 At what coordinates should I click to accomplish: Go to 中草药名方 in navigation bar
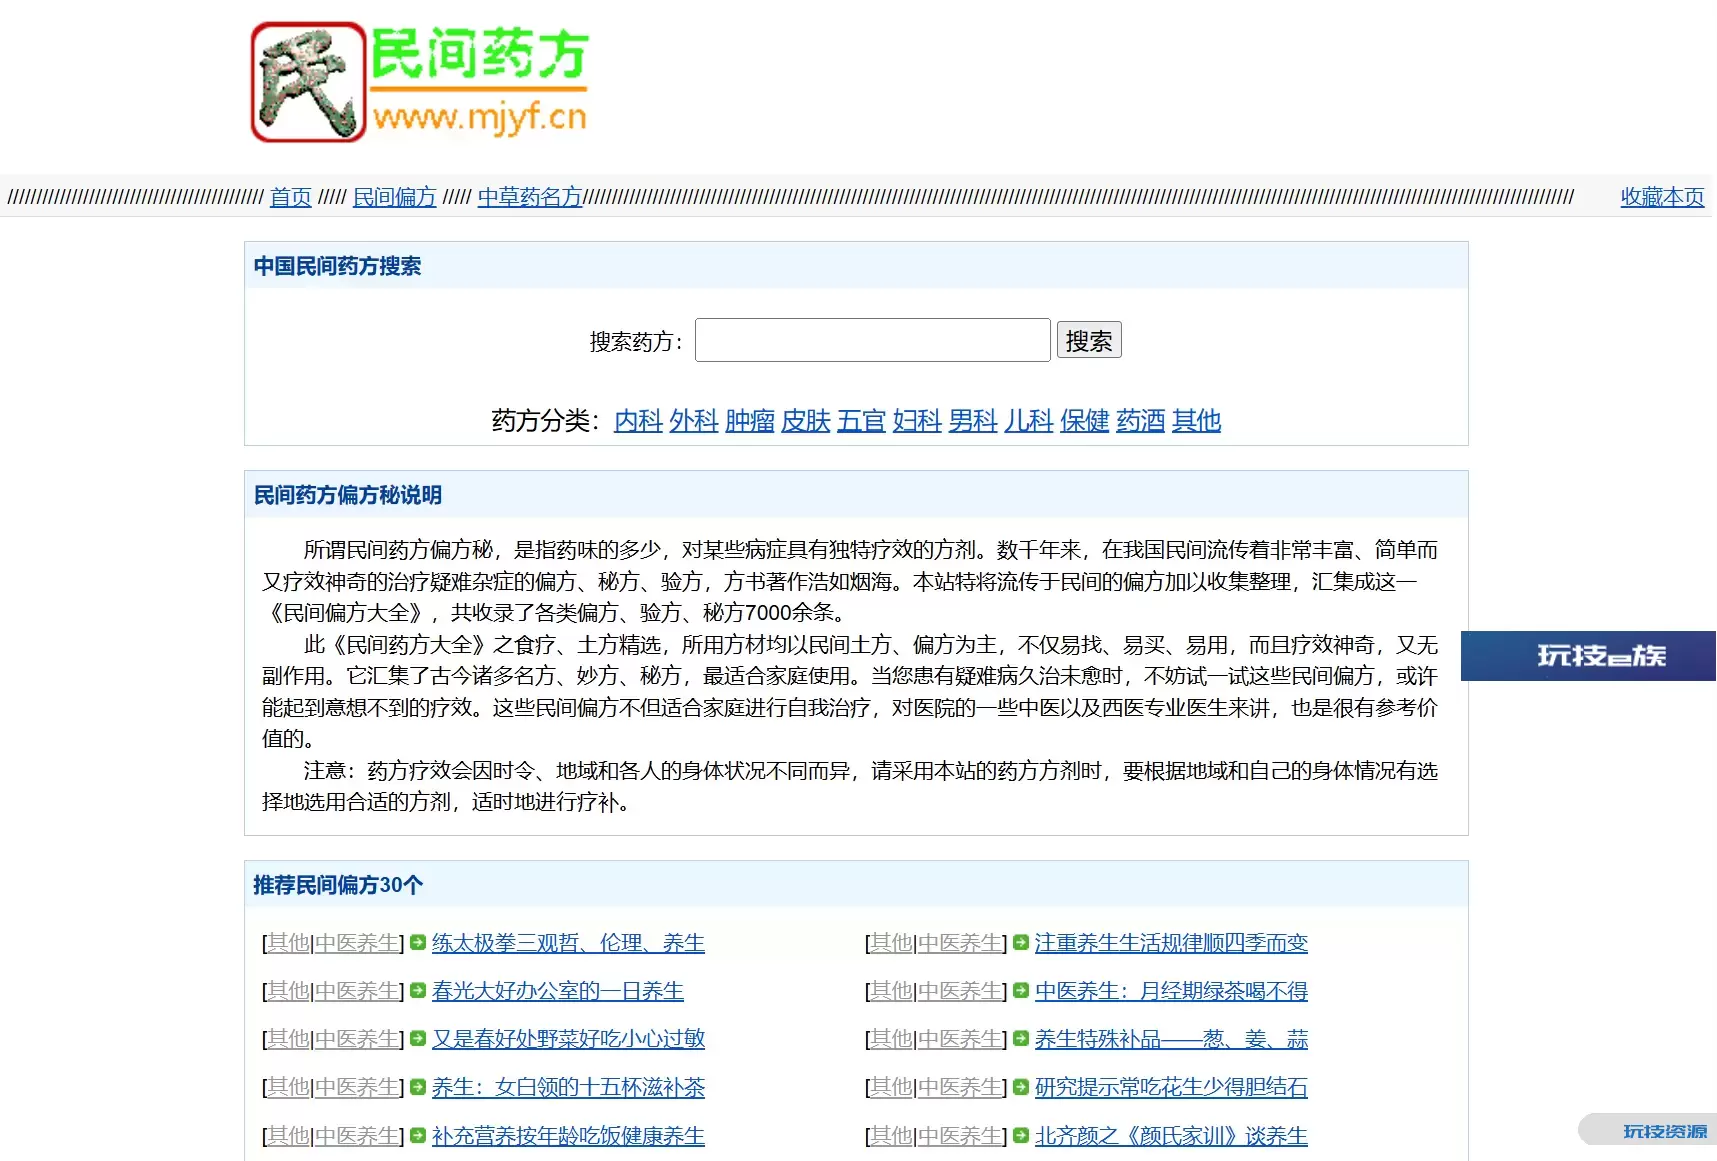pyautogui.click(x=529, y=197)
